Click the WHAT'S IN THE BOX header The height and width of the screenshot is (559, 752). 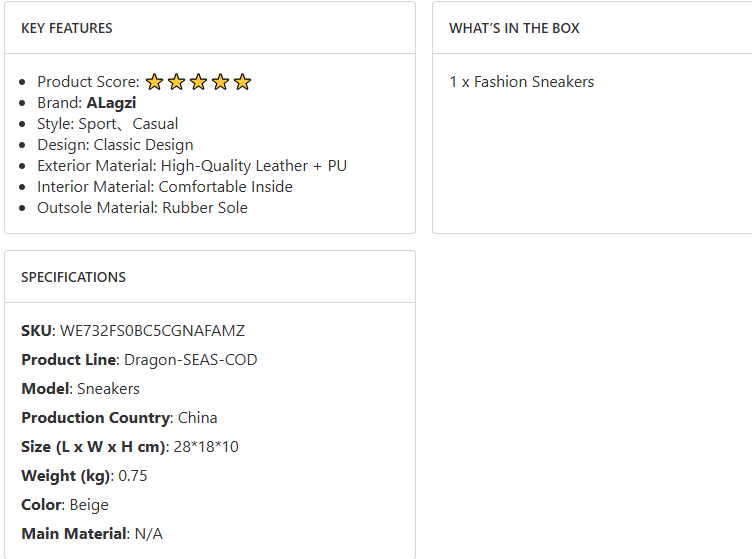tap(514, 28)
